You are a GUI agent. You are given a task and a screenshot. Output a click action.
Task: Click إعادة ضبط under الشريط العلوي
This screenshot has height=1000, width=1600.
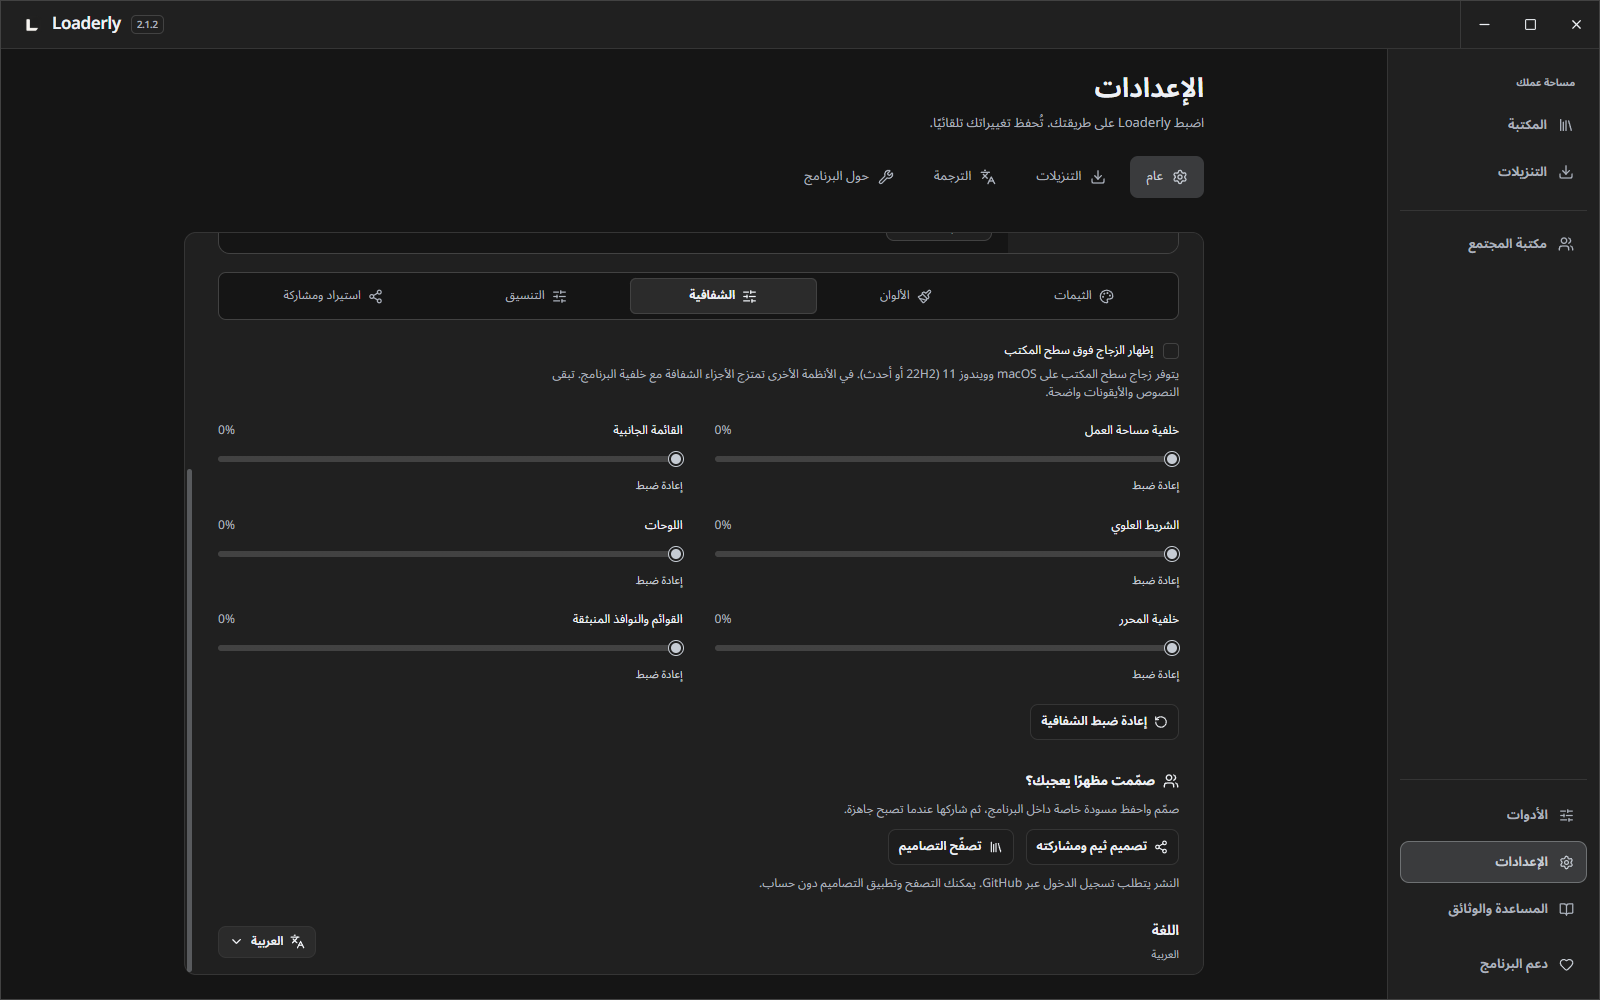click(1155, 581)
